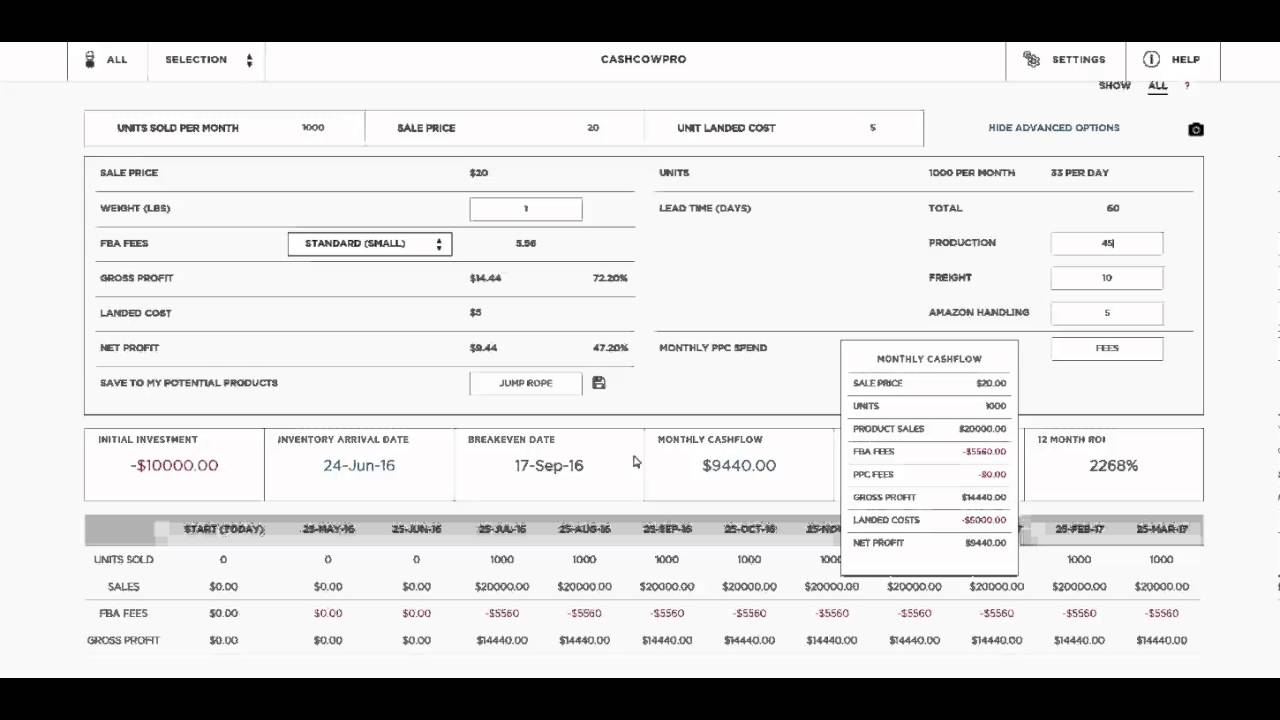
Task: Open the FBA fees Standard (Small) dropdown
Action: (x=370, y=244)
